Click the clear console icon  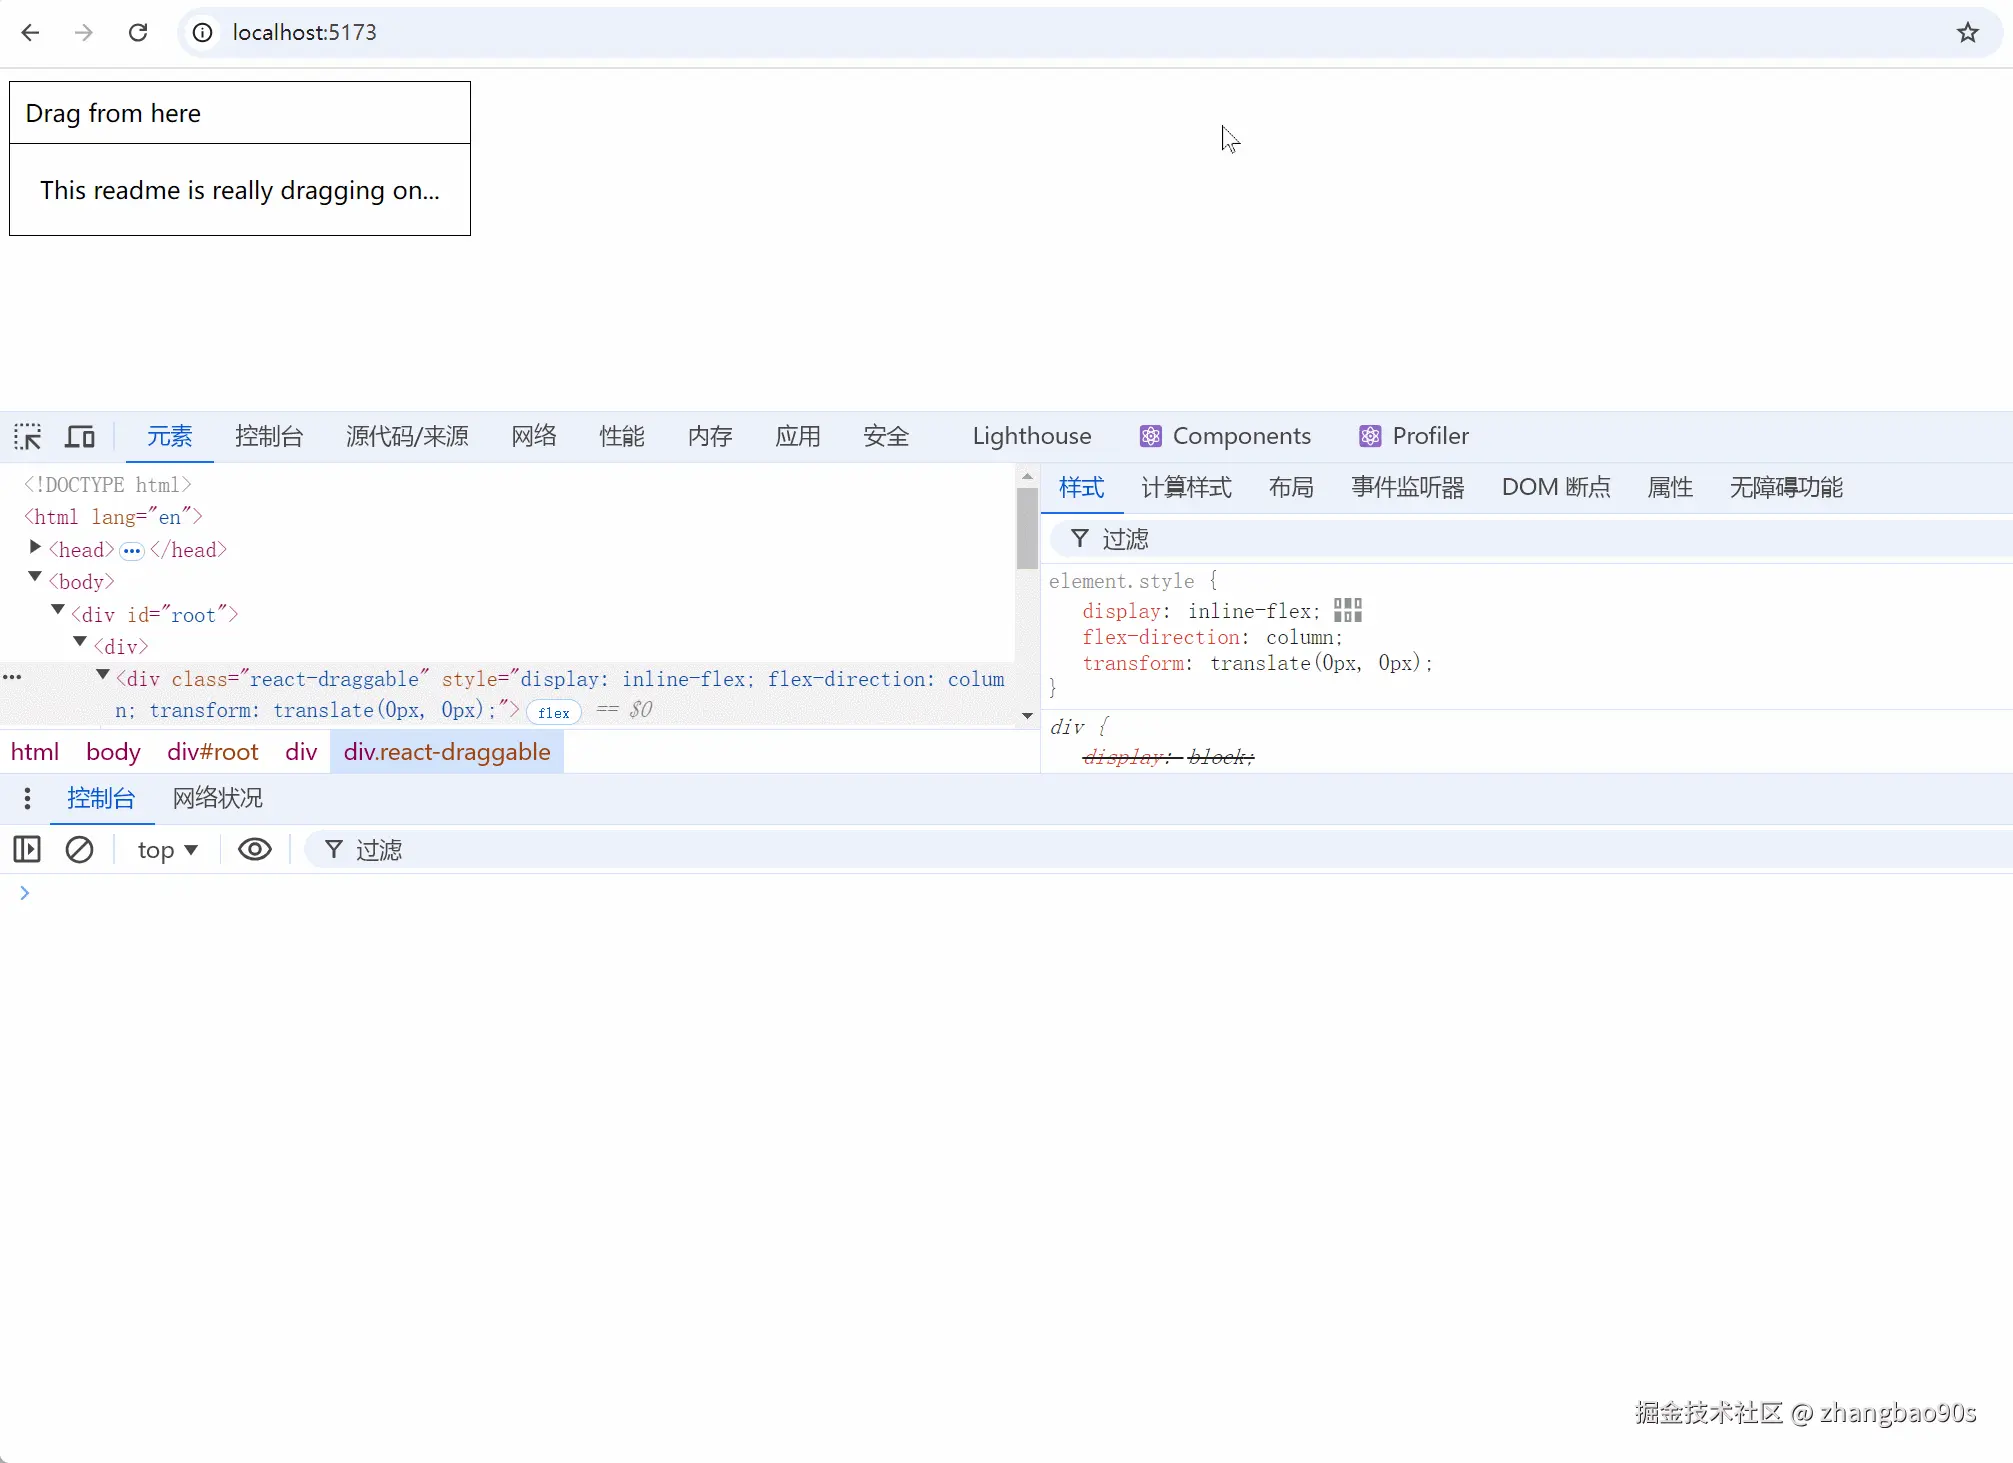[x=79, y=849]
